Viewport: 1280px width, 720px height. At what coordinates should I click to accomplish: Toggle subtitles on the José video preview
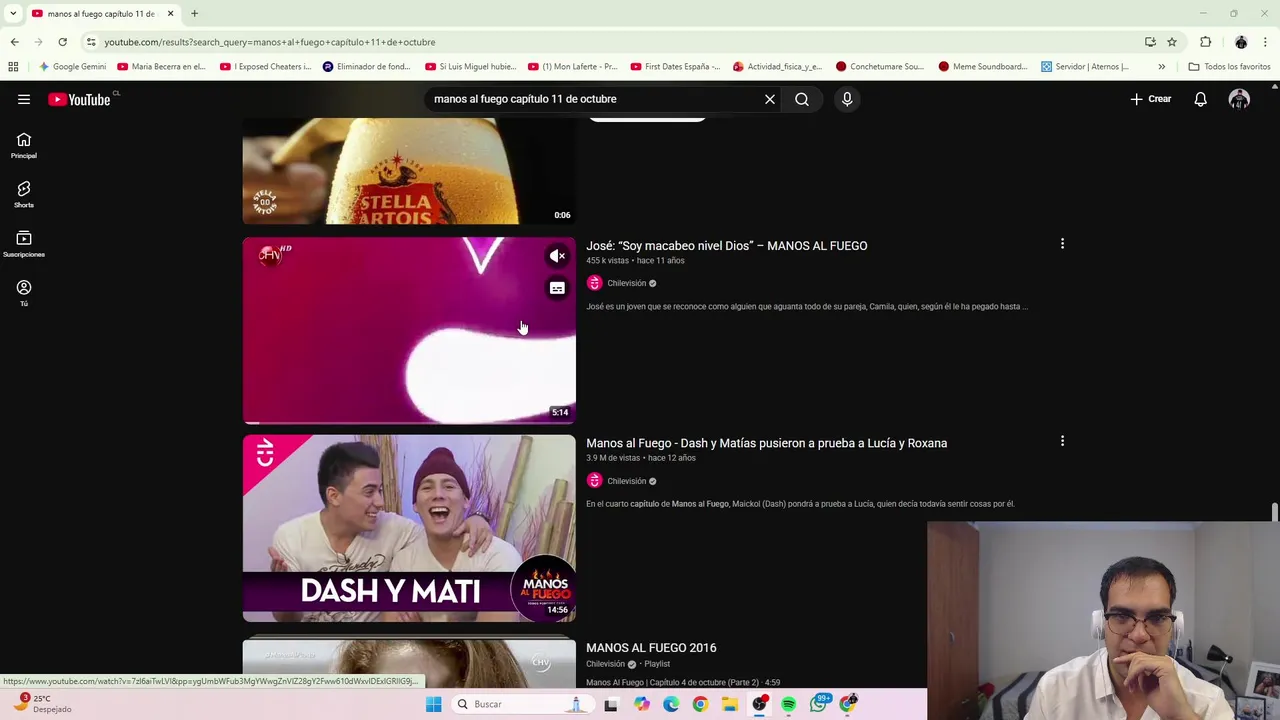coord(557,288)
